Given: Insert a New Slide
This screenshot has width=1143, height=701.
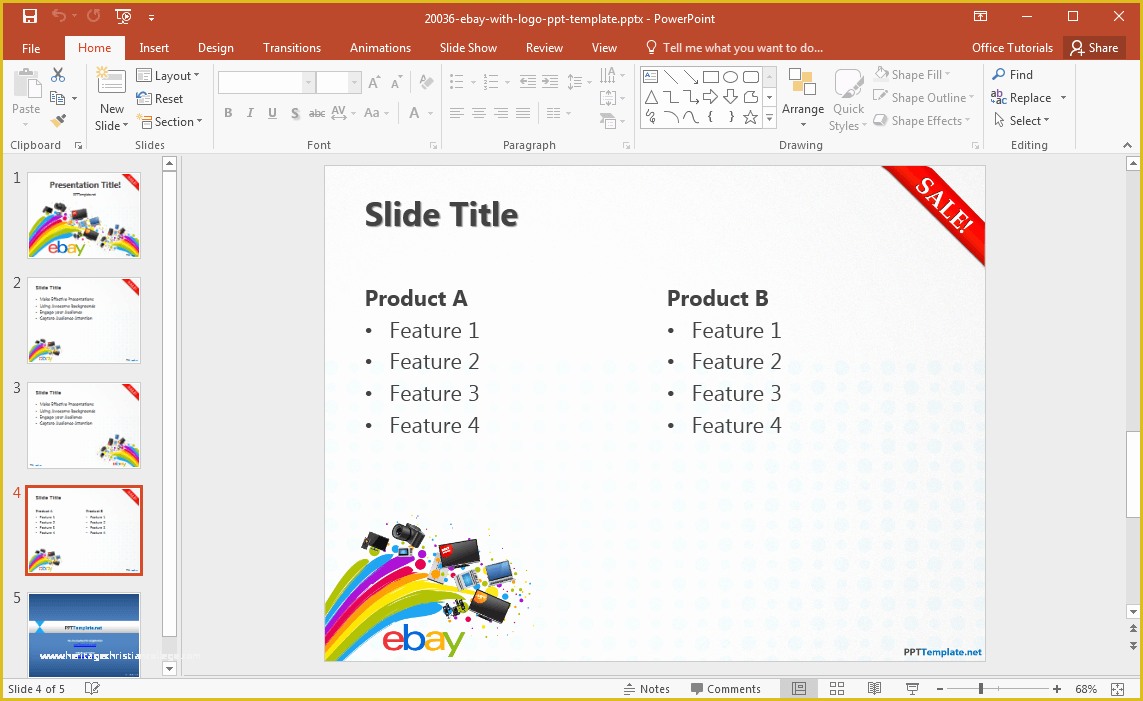Looking at the screenshot, I should pyautogui.click(x=112, y=99).
